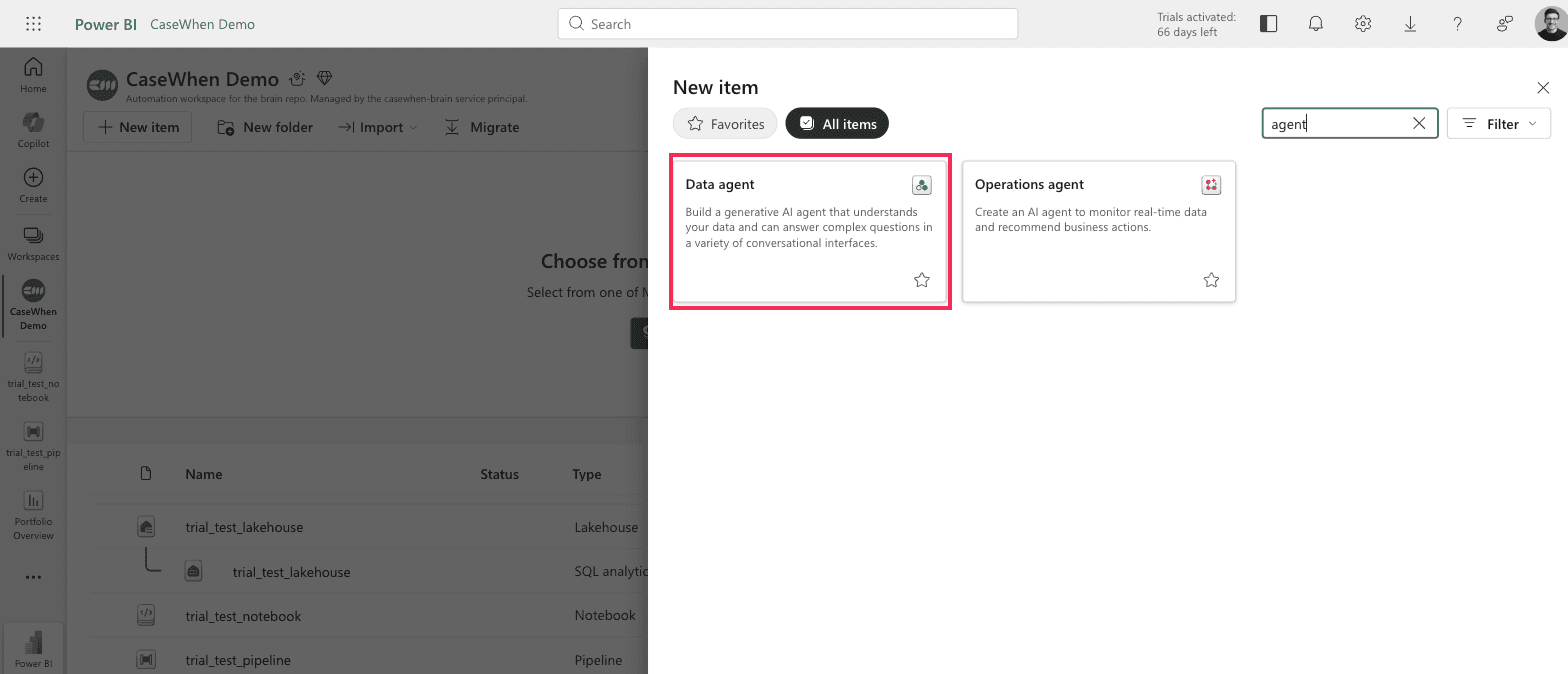Click the New folder button
The image size is (1568, 674).
(265, 127)
